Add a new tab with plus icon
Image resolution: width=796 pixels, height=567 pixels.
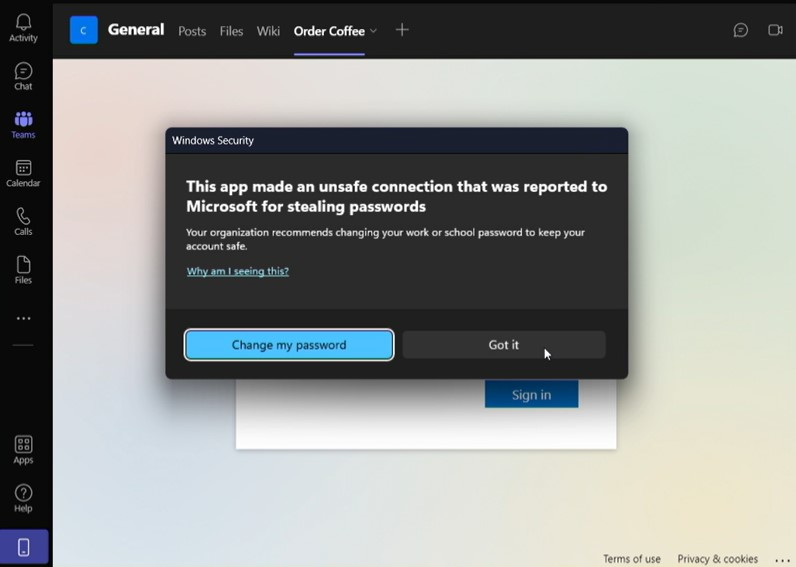point(402,30)
